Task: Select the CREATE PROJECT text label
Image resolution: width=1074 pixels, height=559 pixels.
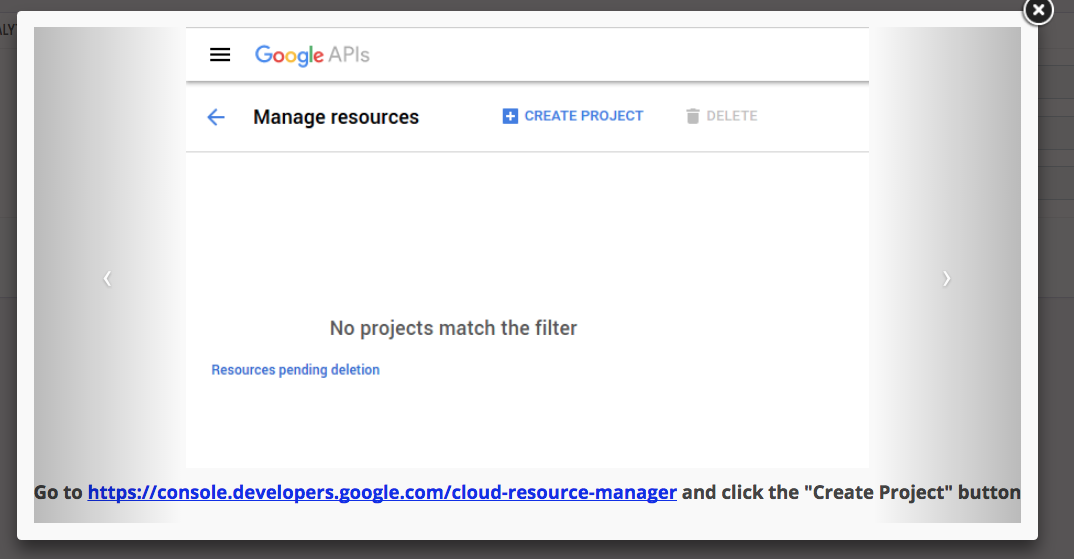Action: (584, 116)
